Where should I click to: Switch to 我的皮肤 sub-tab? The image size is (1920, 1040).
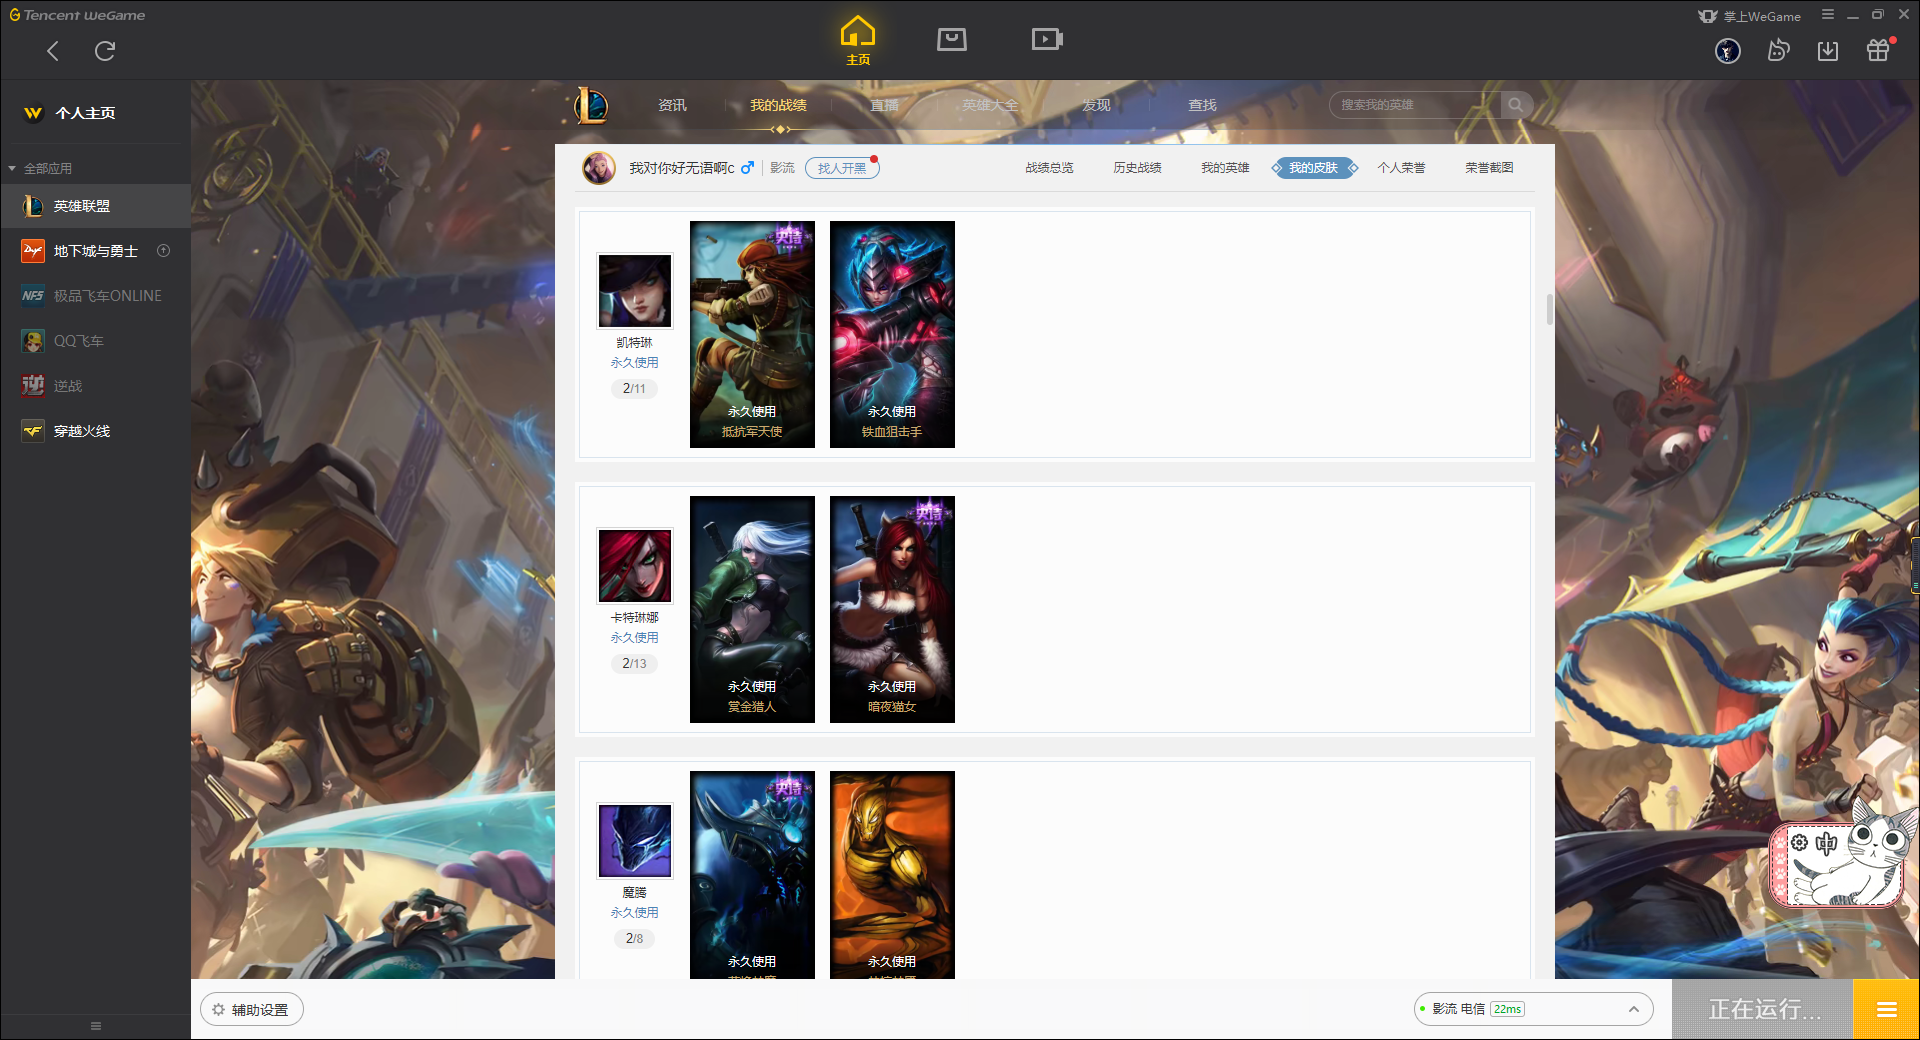(1314, 168)
